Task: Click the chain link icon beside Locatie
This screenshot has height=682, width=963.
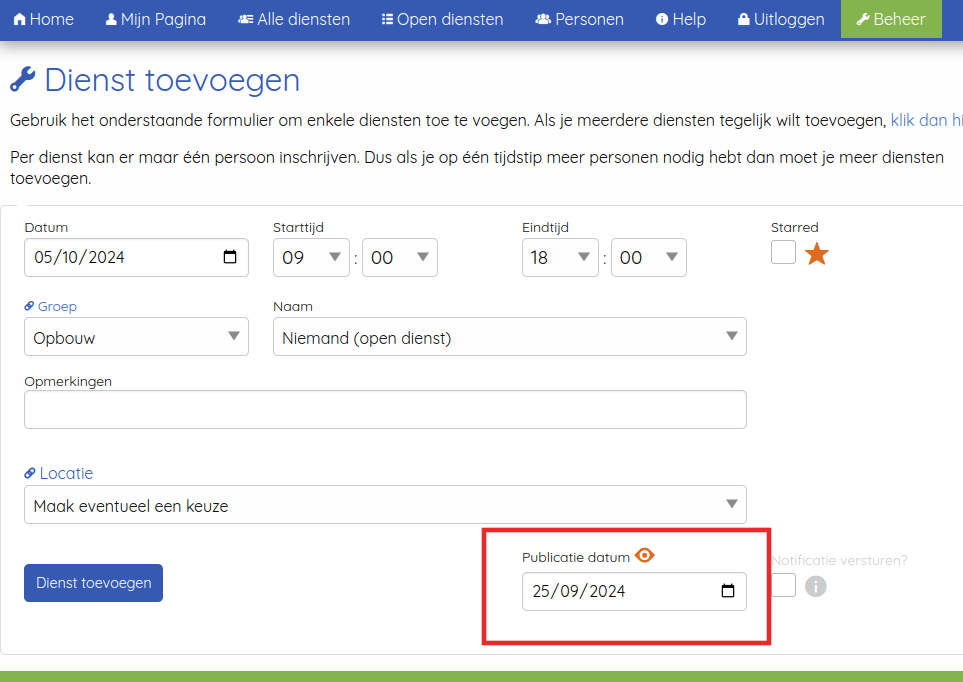Action: click(x=30, y=474)
